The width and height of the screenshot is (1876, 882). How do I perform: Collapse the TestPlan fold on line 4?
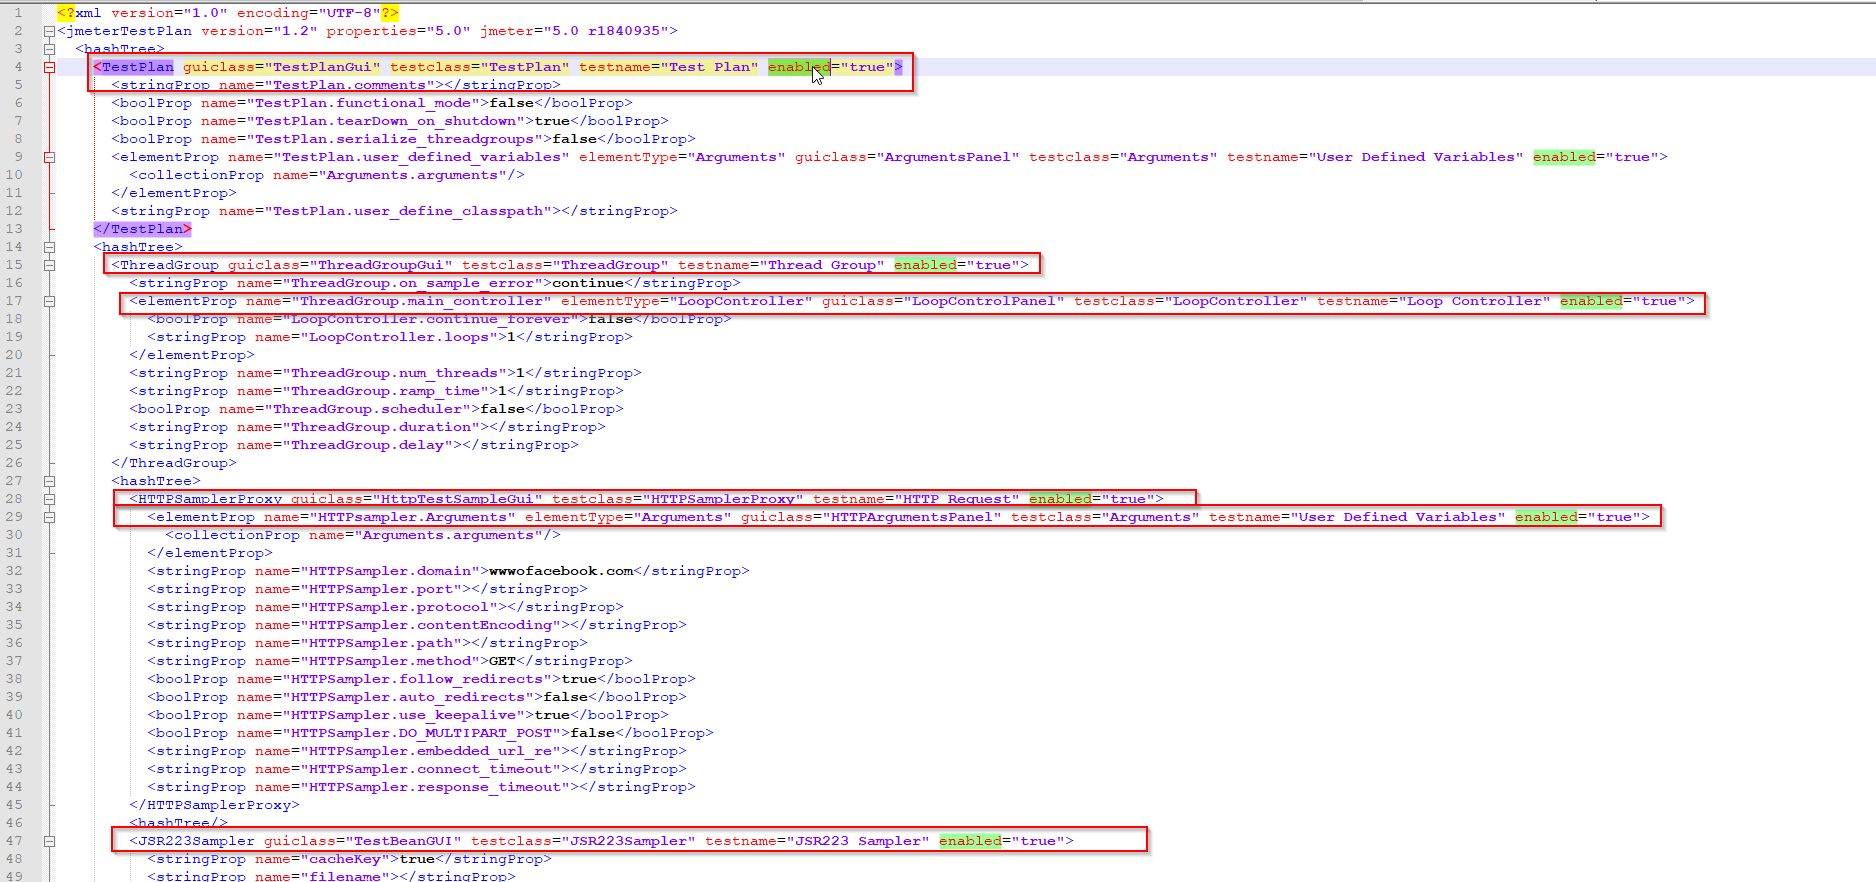tap(49, 67)
